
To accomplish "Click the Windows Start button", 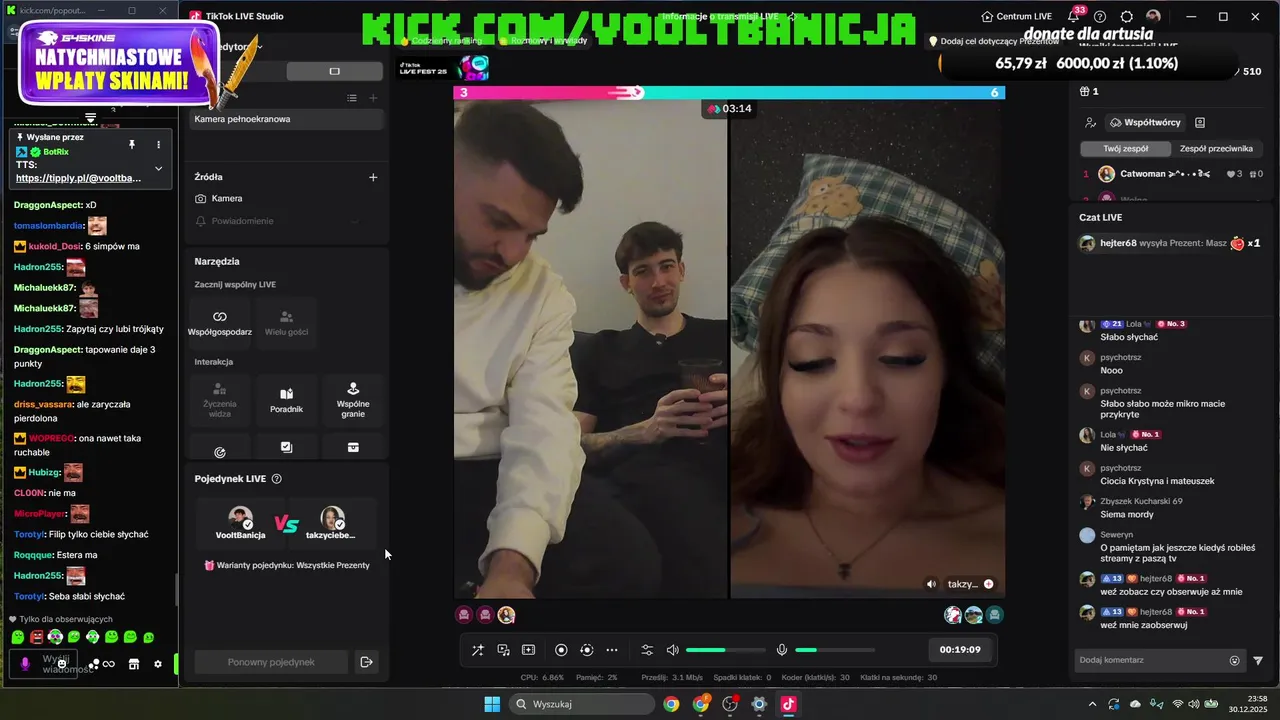I will click(492, 704).
